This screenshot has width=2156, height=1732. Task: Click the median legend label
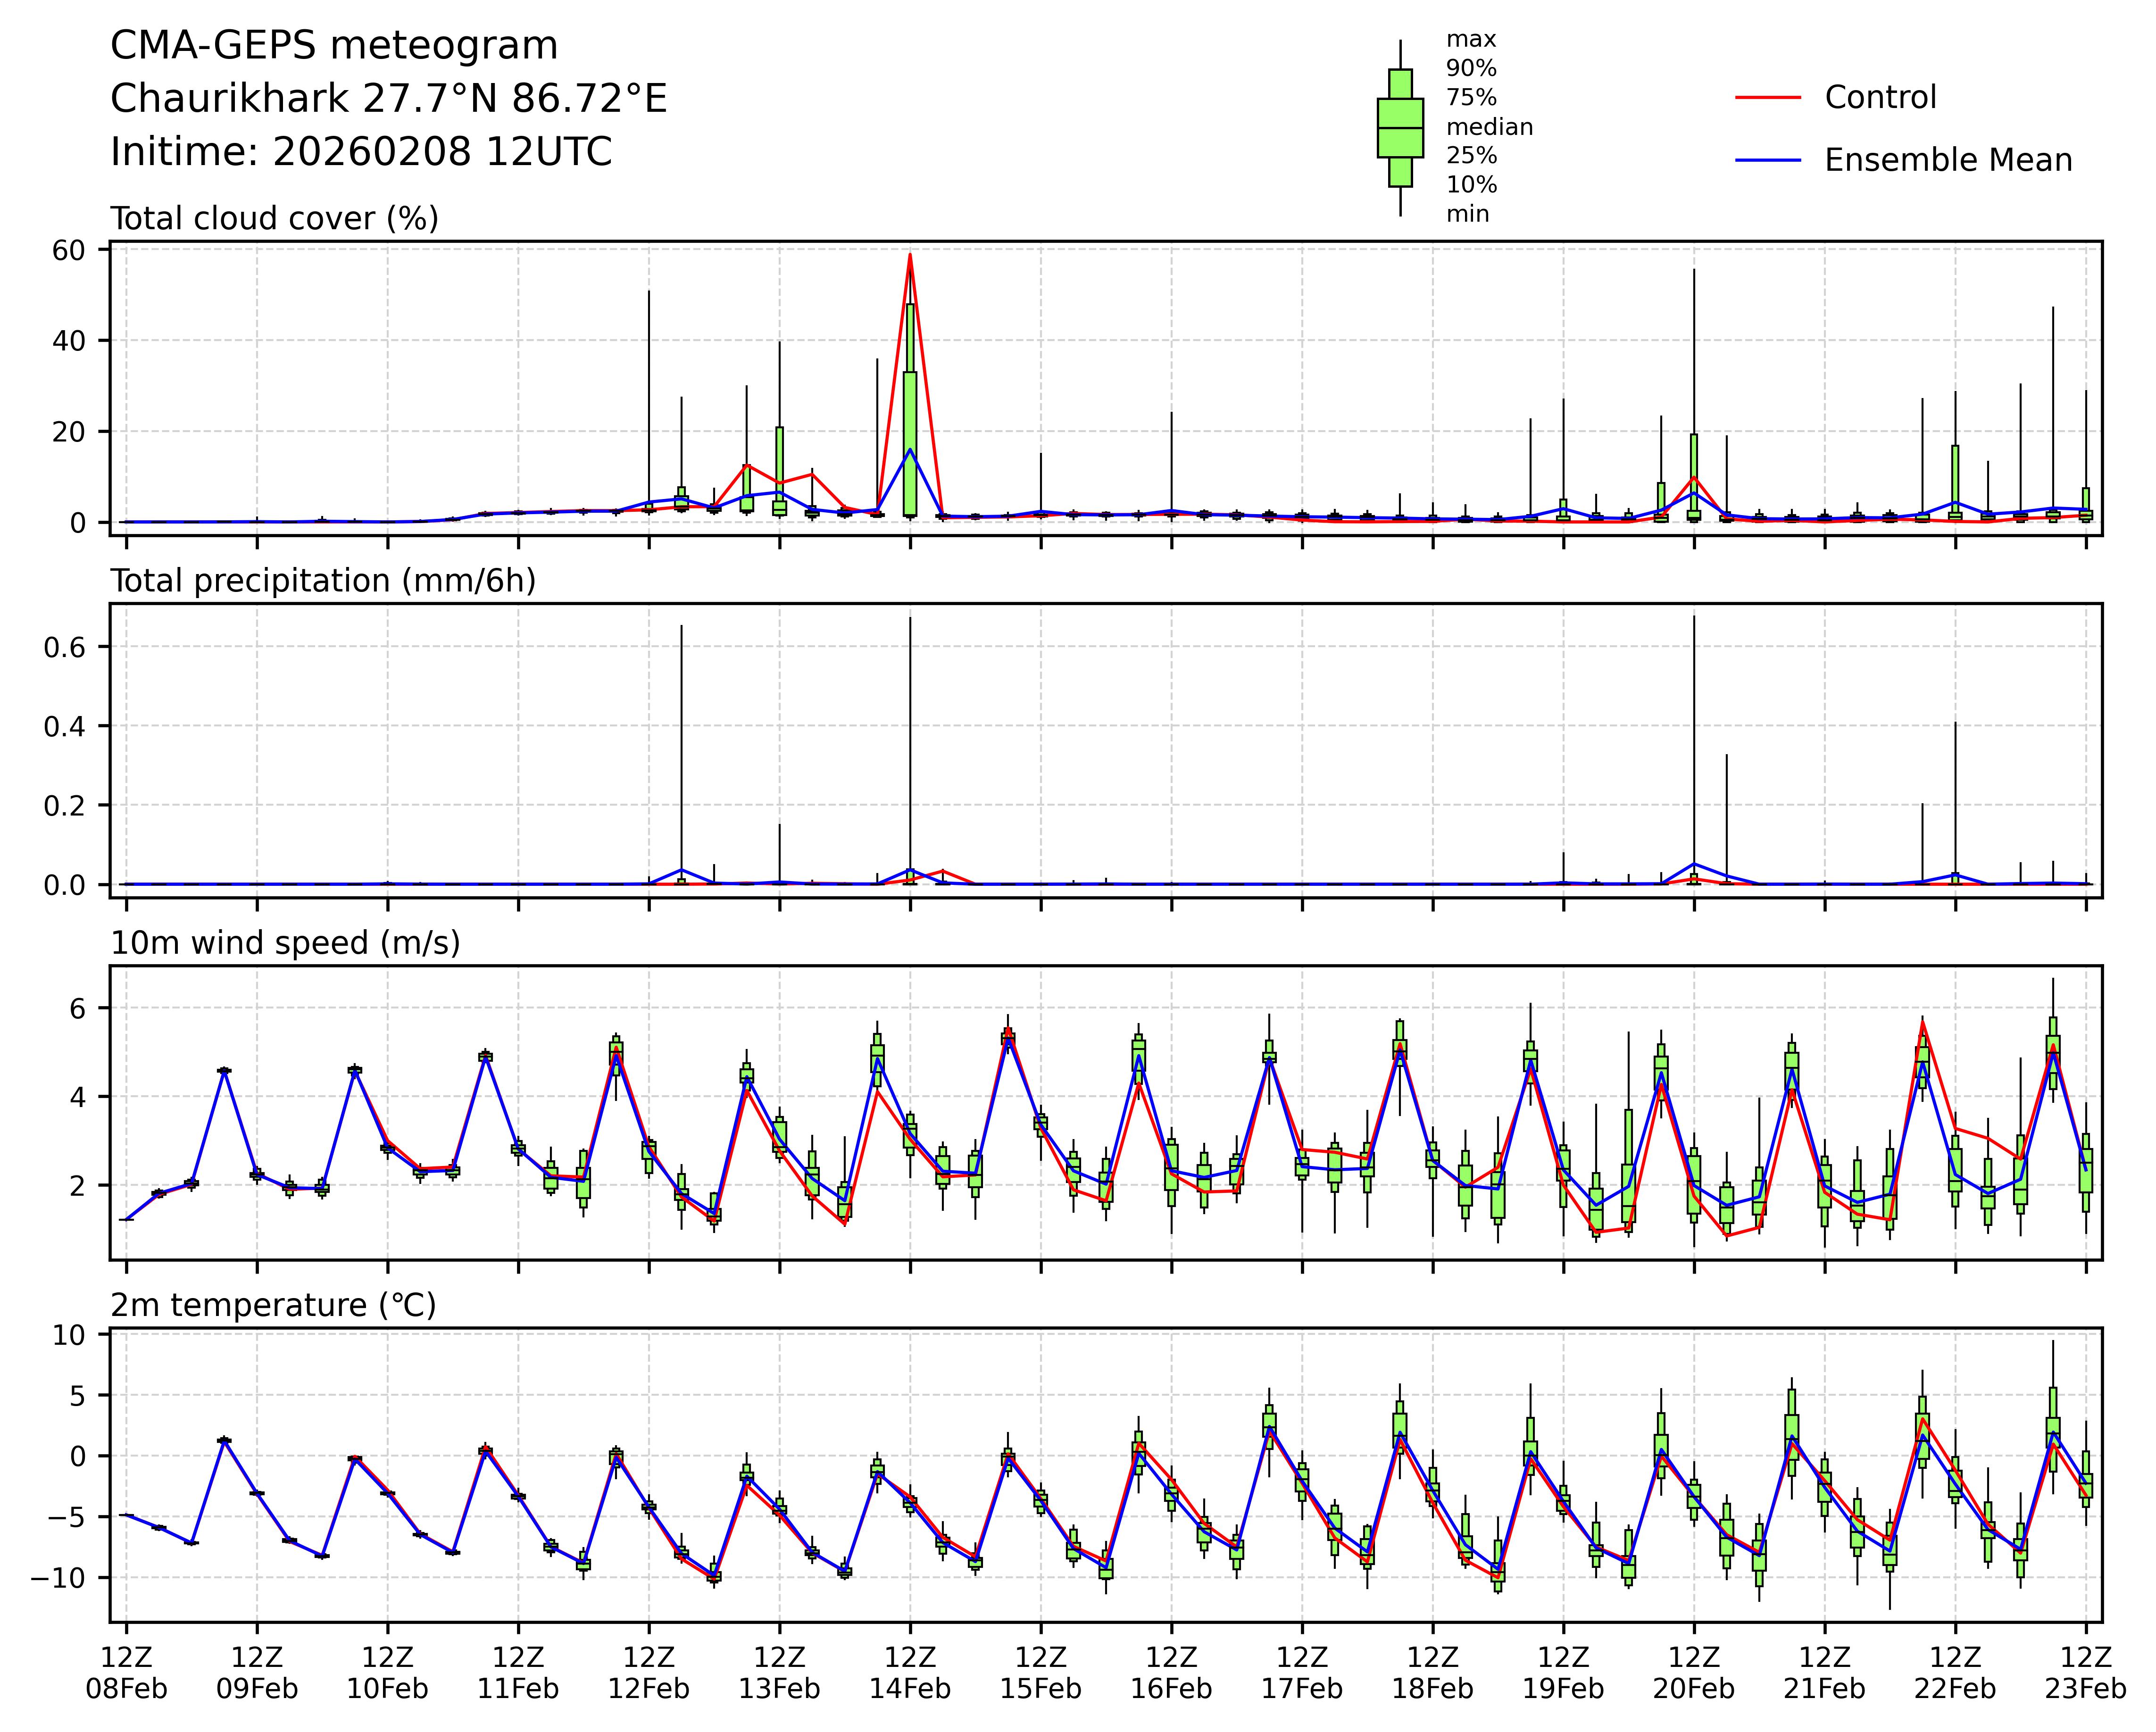[x=1489, y=127]
